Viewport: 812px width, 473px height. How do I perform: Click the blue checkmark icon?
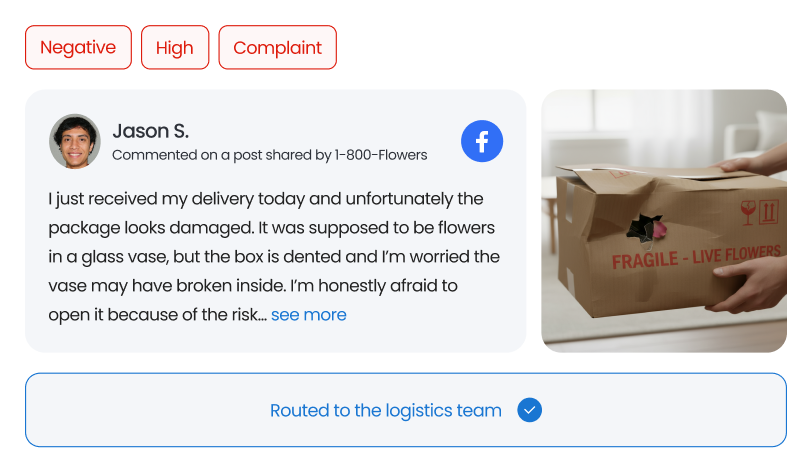[x=530, y=410]
